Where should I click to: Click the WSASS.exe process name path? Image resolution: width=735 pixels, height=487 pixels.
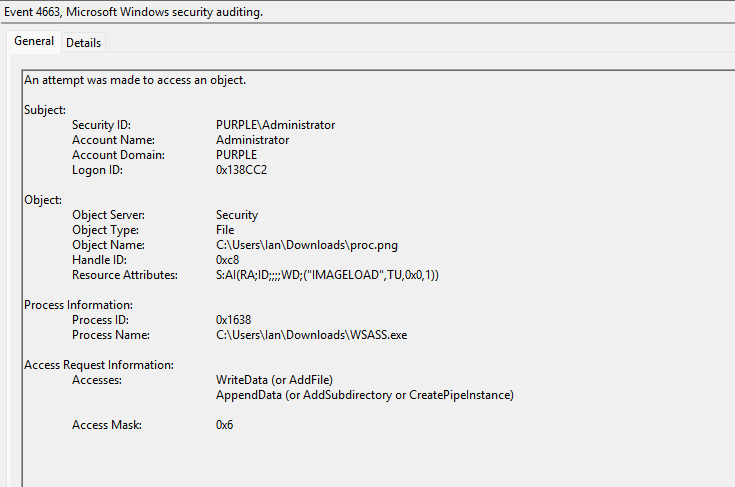pos(311,335)
